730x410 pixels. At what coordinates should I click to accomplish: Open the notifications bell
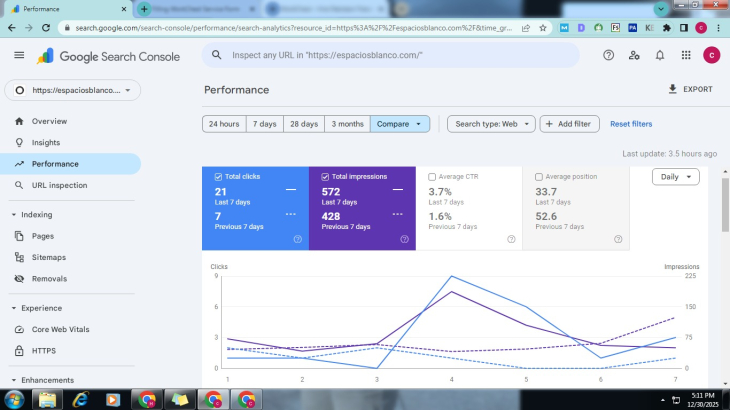pos(660,55)
